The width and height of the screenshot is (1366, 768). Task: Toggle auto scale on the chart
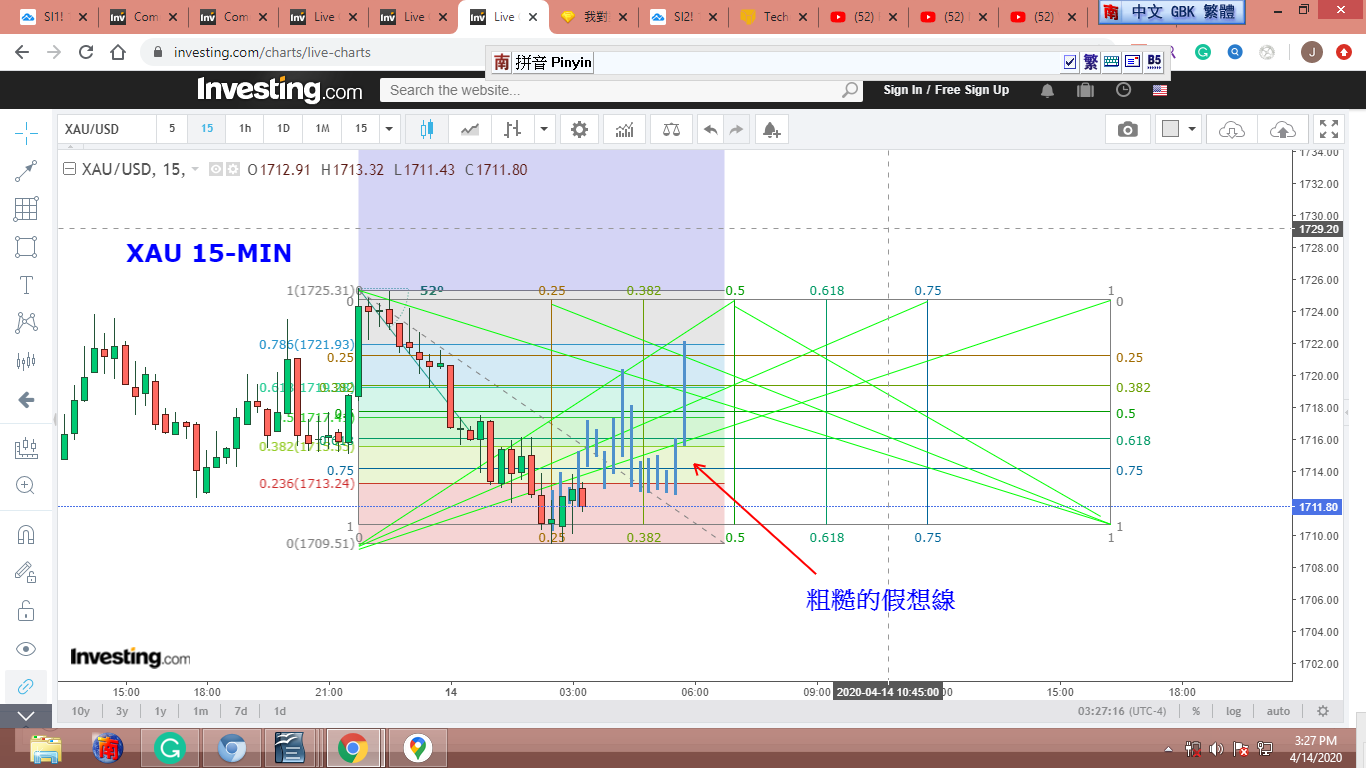[x=1278, y=711]
